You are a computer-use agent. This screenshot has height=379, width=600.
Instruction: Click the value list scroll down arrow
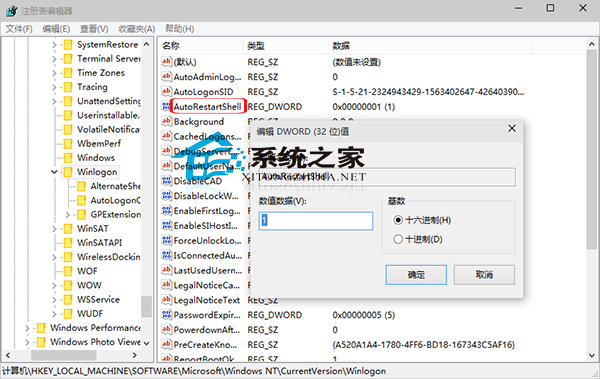[x=592, y=356]
